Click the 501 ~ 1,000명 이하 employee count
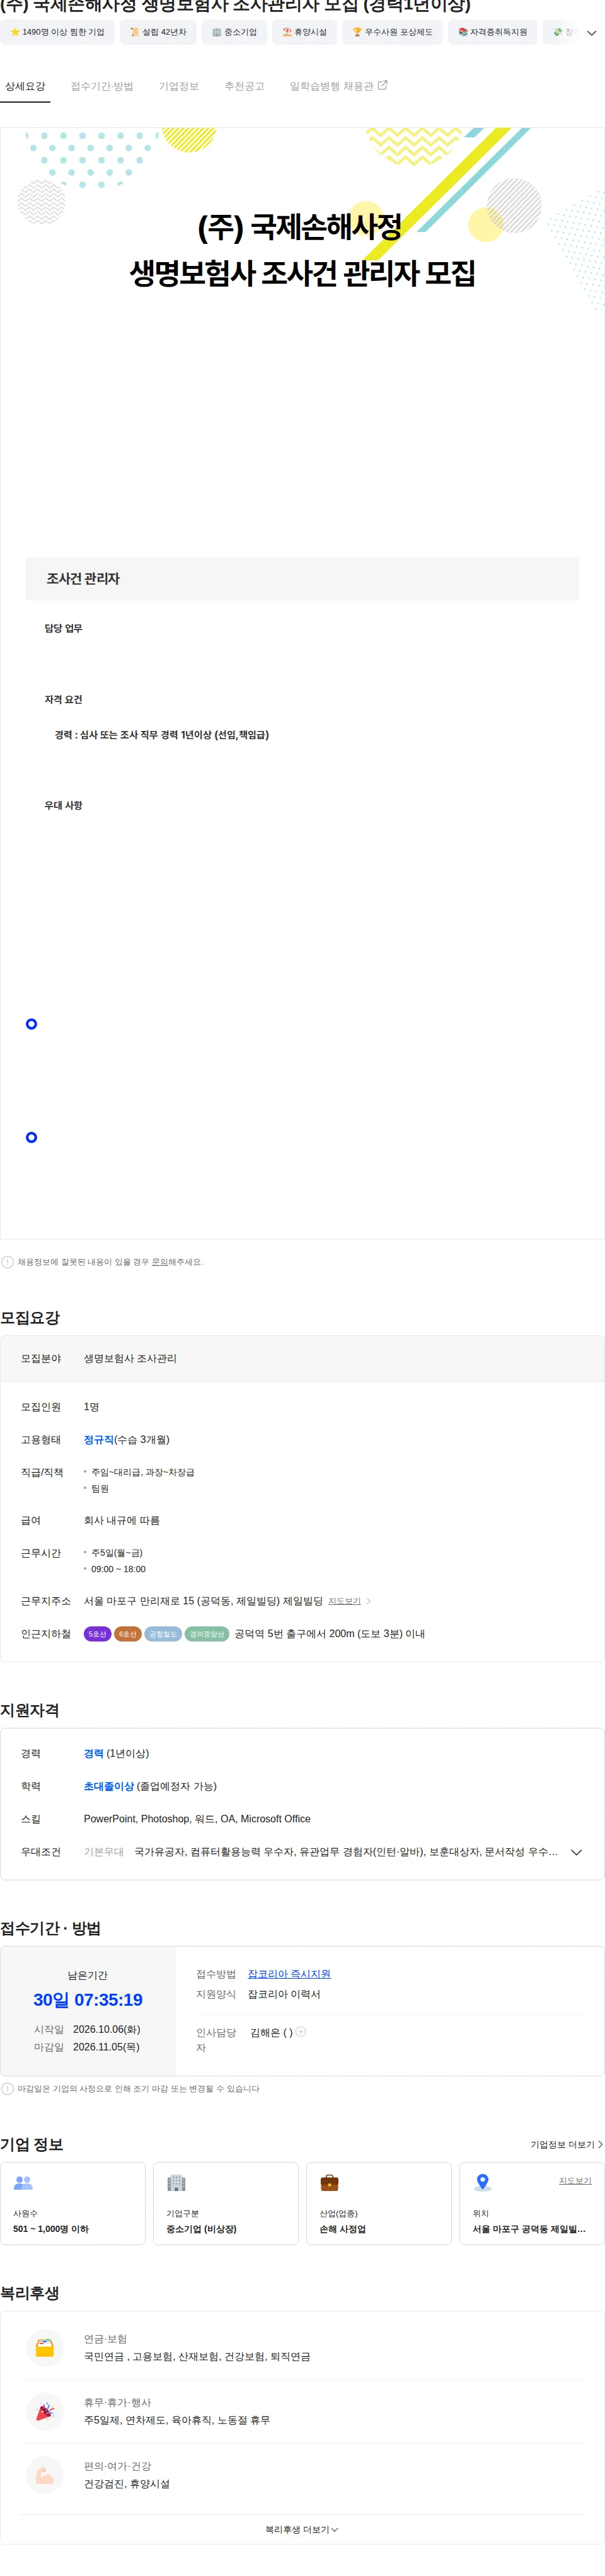Viewport: 605px width, 2576px height. [51, 2229]
